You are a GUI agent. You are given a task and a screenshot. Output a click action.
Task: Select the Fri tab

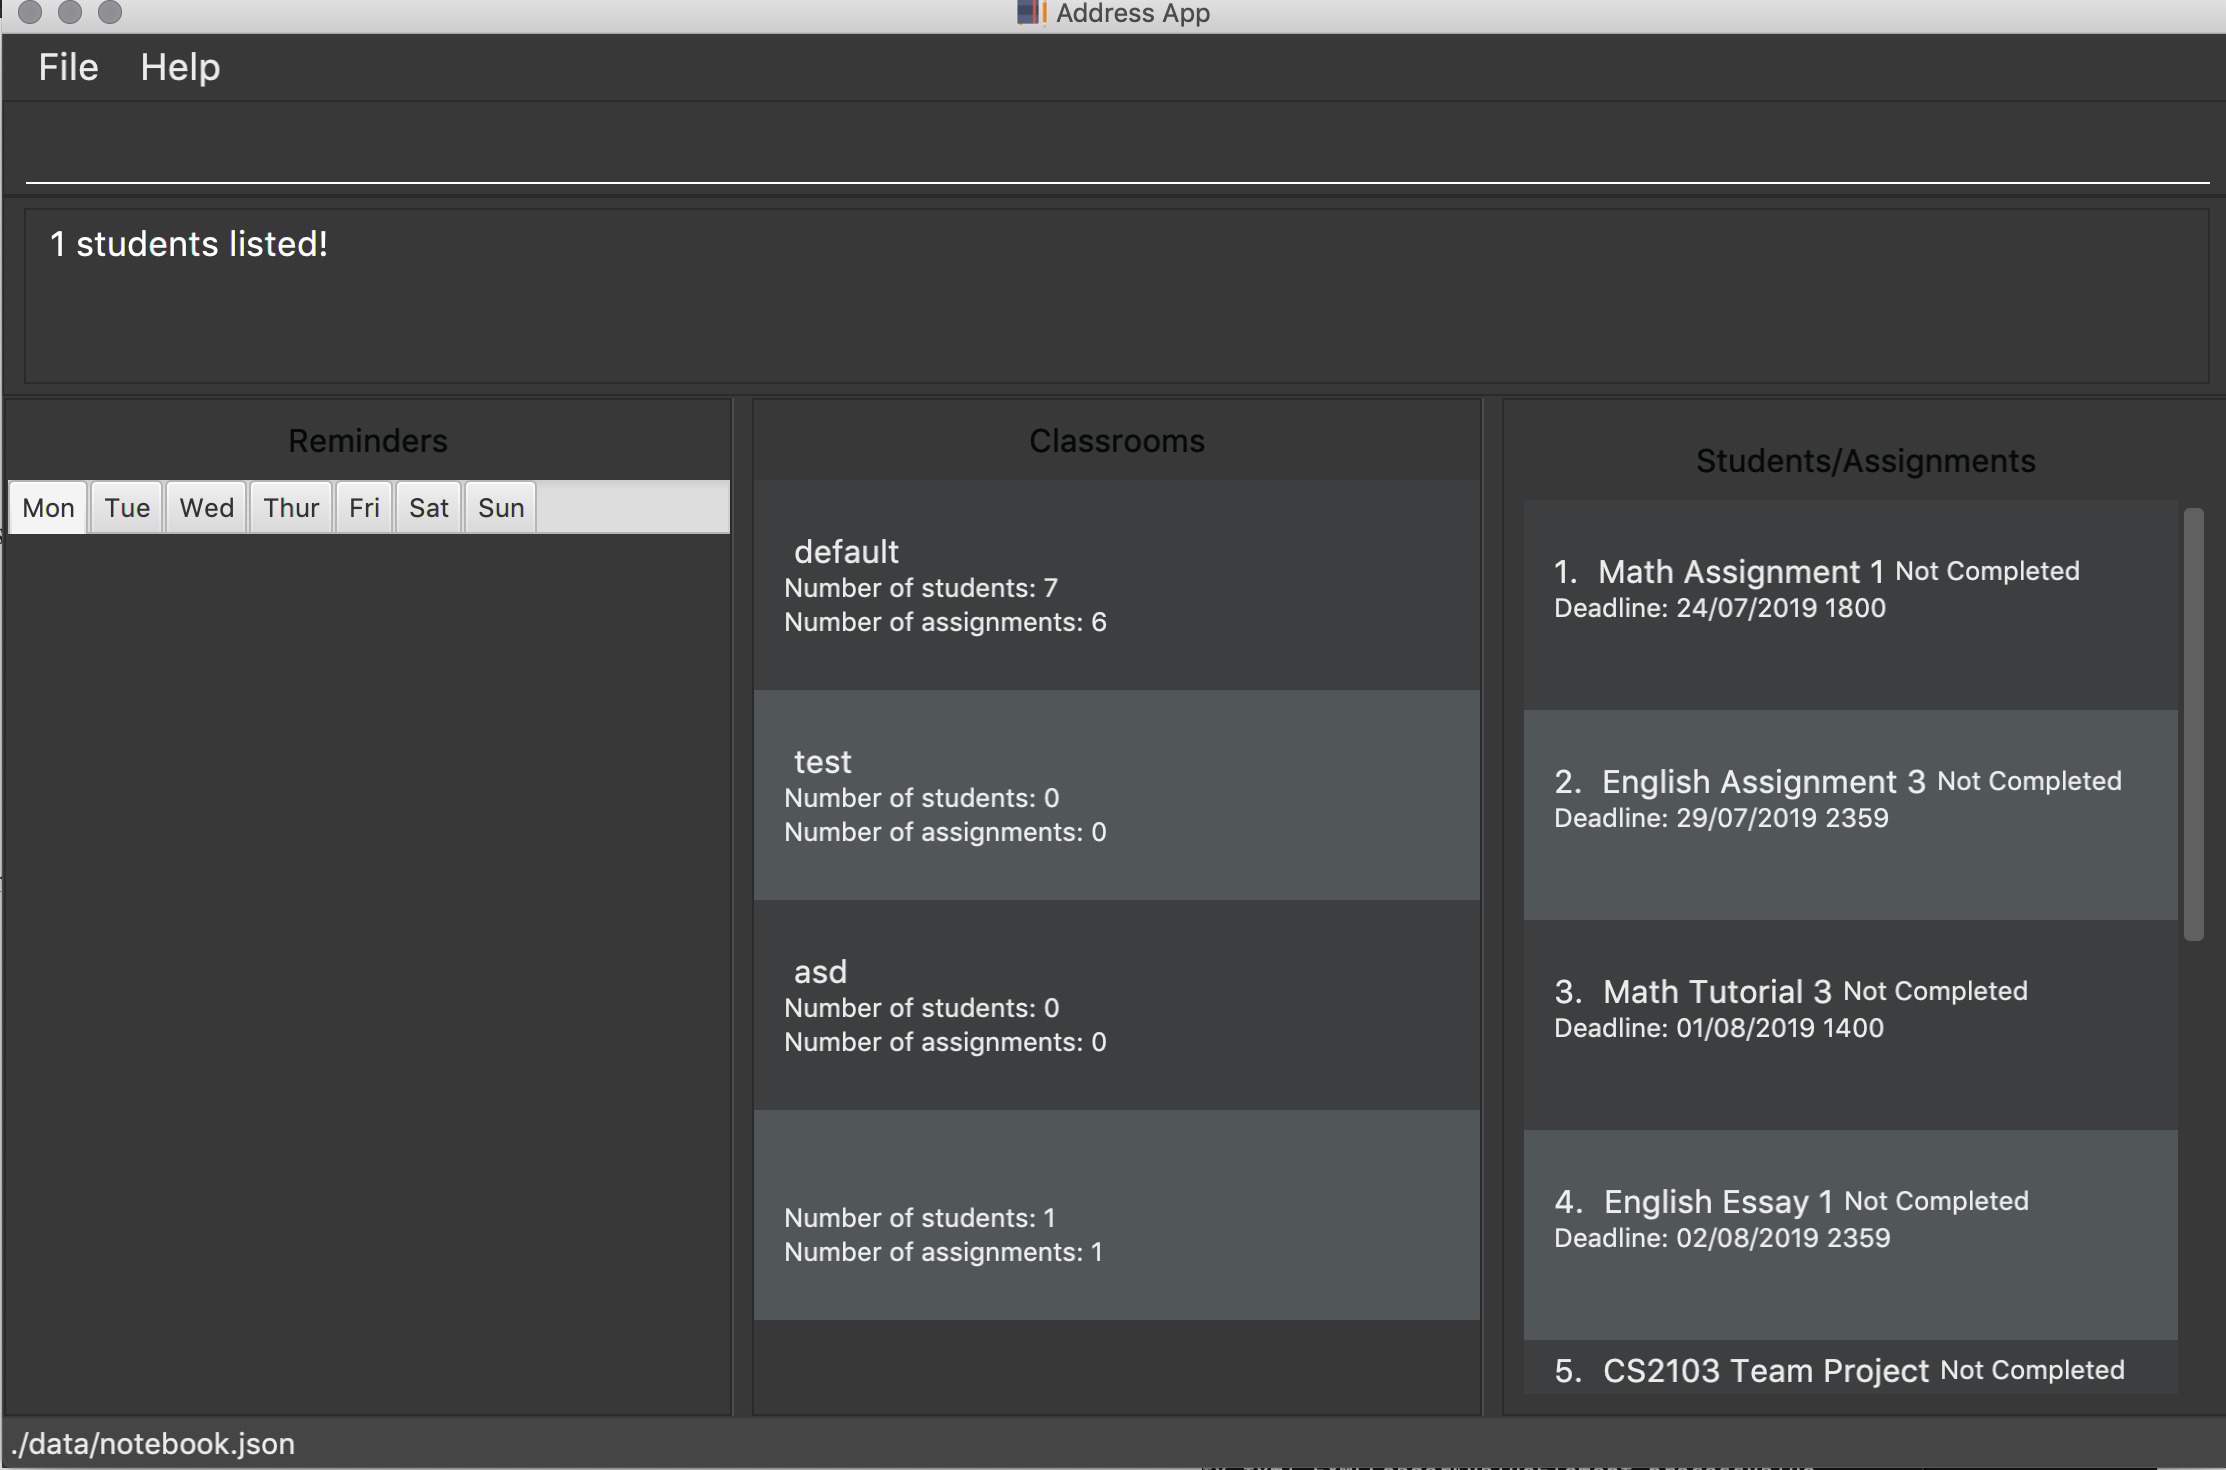pos(364,508)
